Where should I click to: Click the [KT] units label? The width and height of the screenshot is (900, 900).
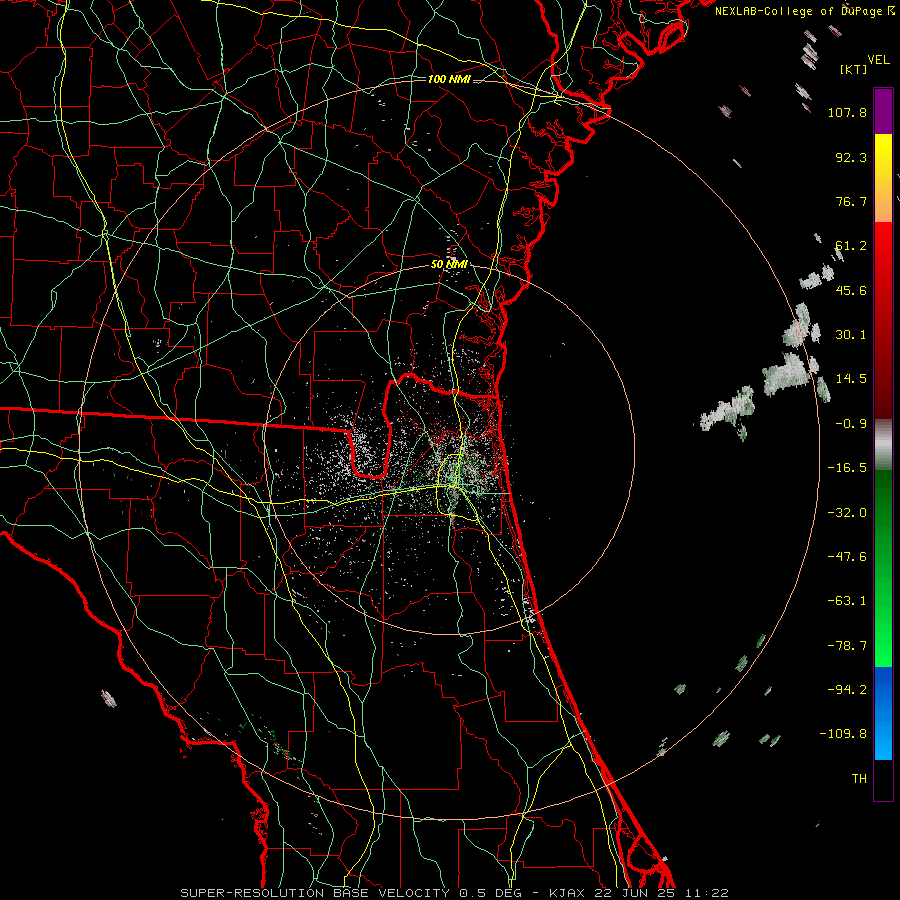pos(854,69)
